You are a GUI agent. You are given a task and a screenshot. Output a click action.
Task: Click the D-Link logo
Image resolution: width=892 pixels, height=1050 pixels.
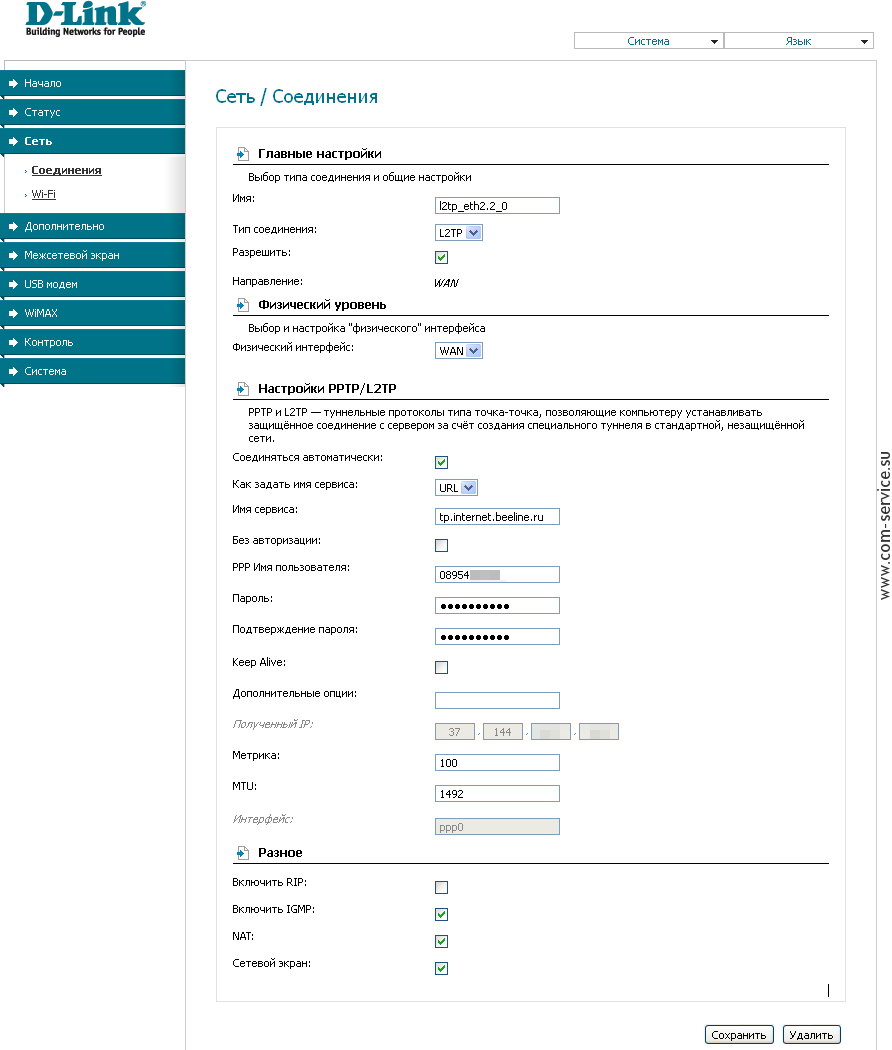tap(85, 19)
